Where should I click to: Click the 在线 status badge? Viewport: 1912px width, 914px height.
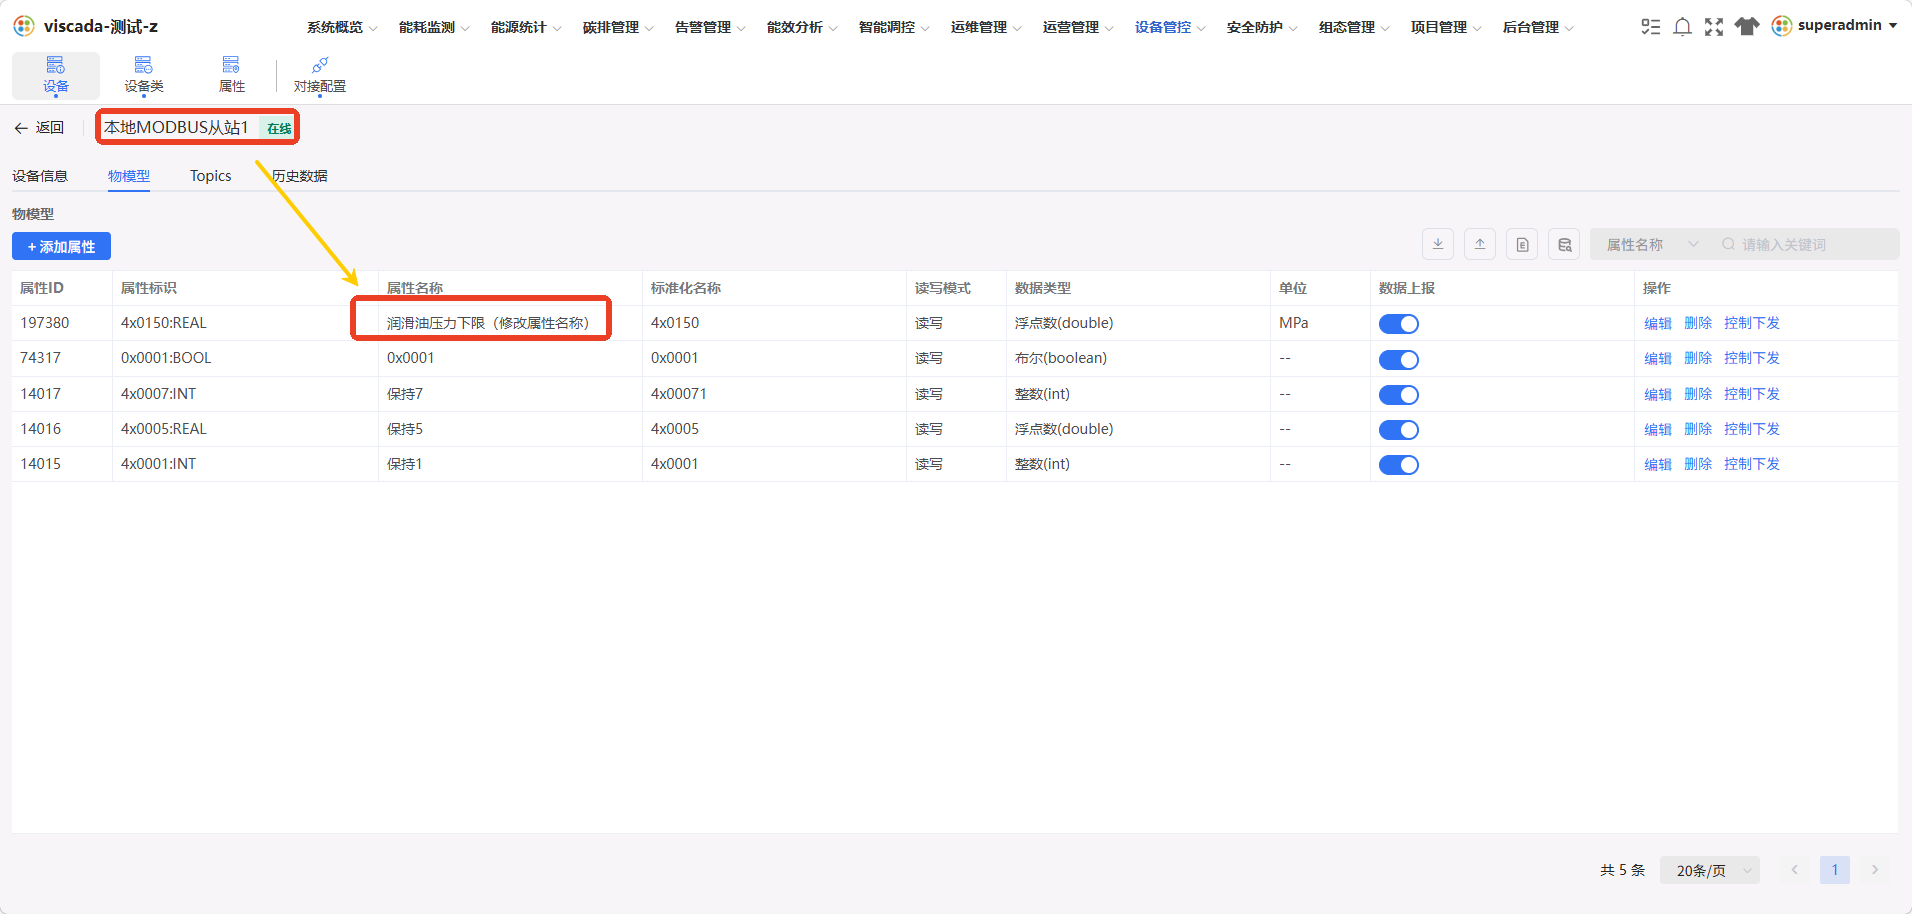(279, 128)
